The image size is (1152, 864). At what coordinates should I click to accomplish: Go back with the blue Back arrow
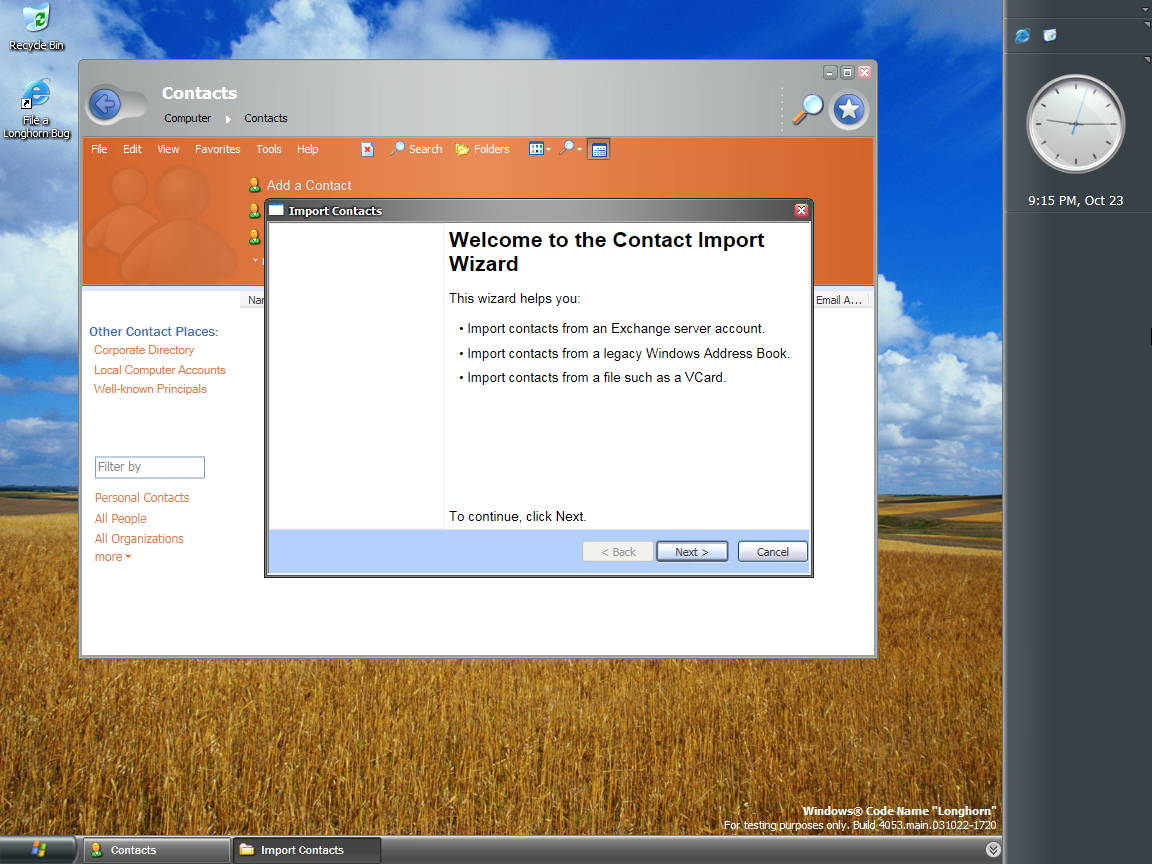[x=105, y=104]
